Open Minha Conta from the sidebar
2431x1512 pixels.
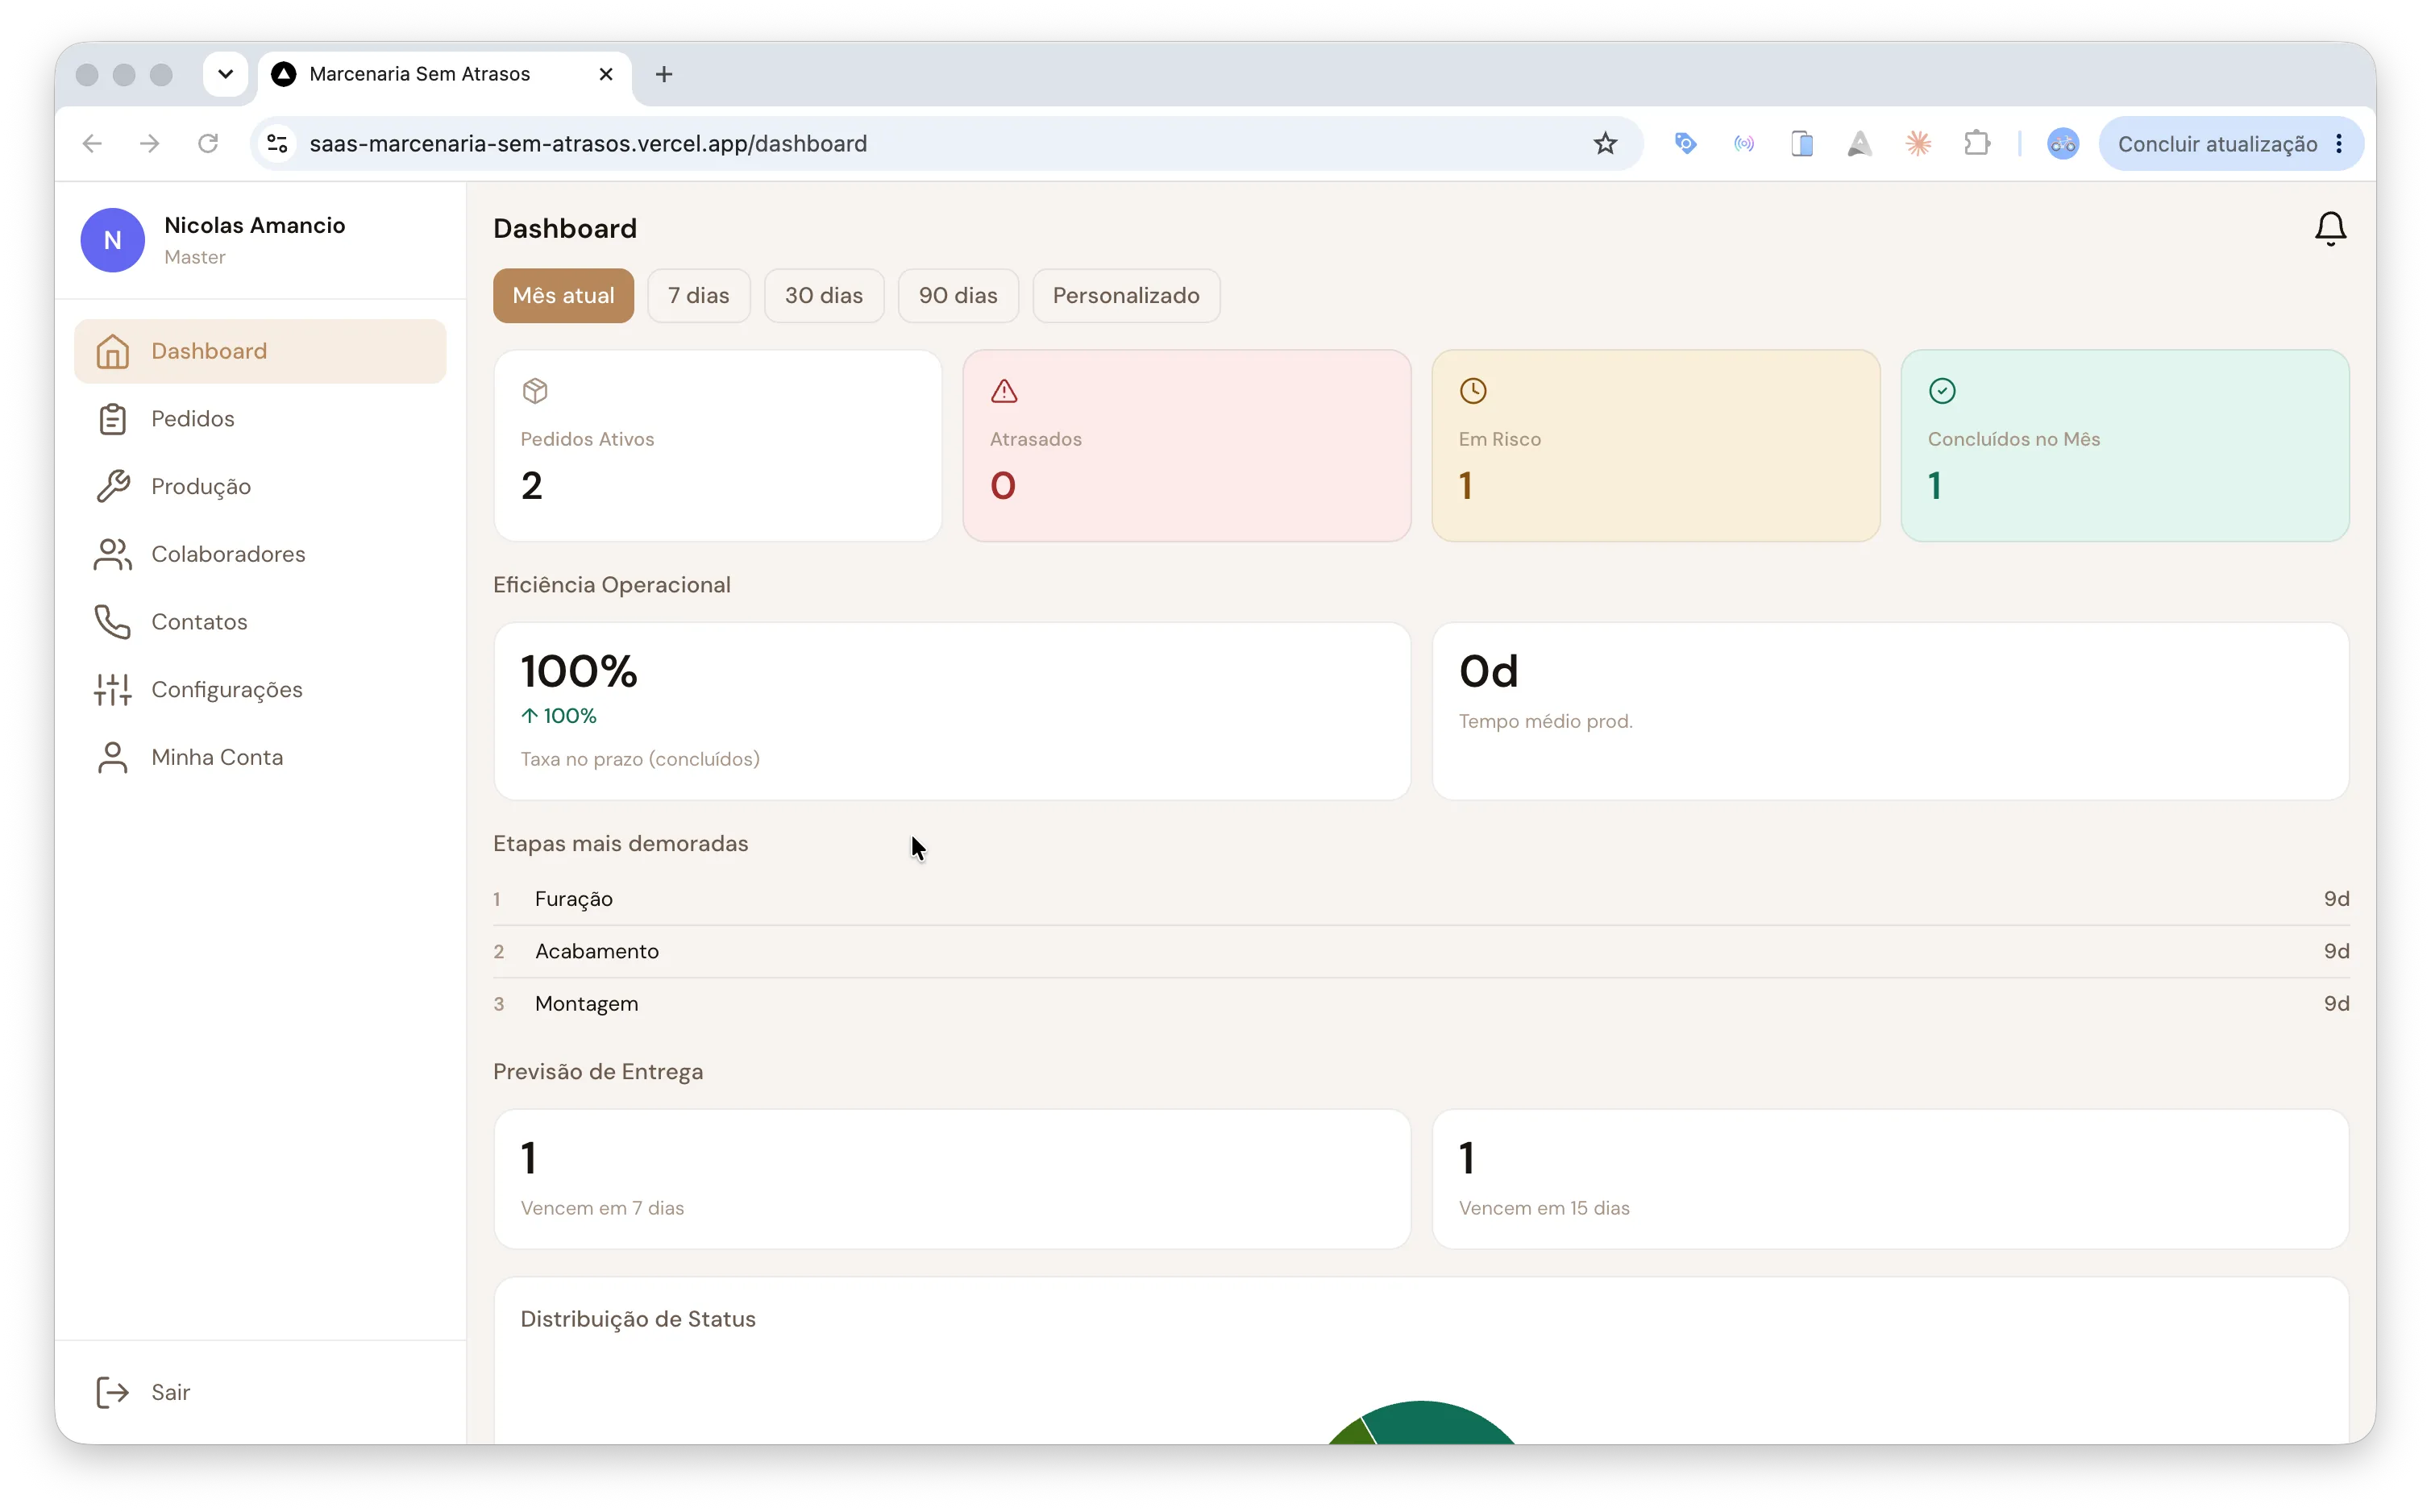[x=260, y=757]
